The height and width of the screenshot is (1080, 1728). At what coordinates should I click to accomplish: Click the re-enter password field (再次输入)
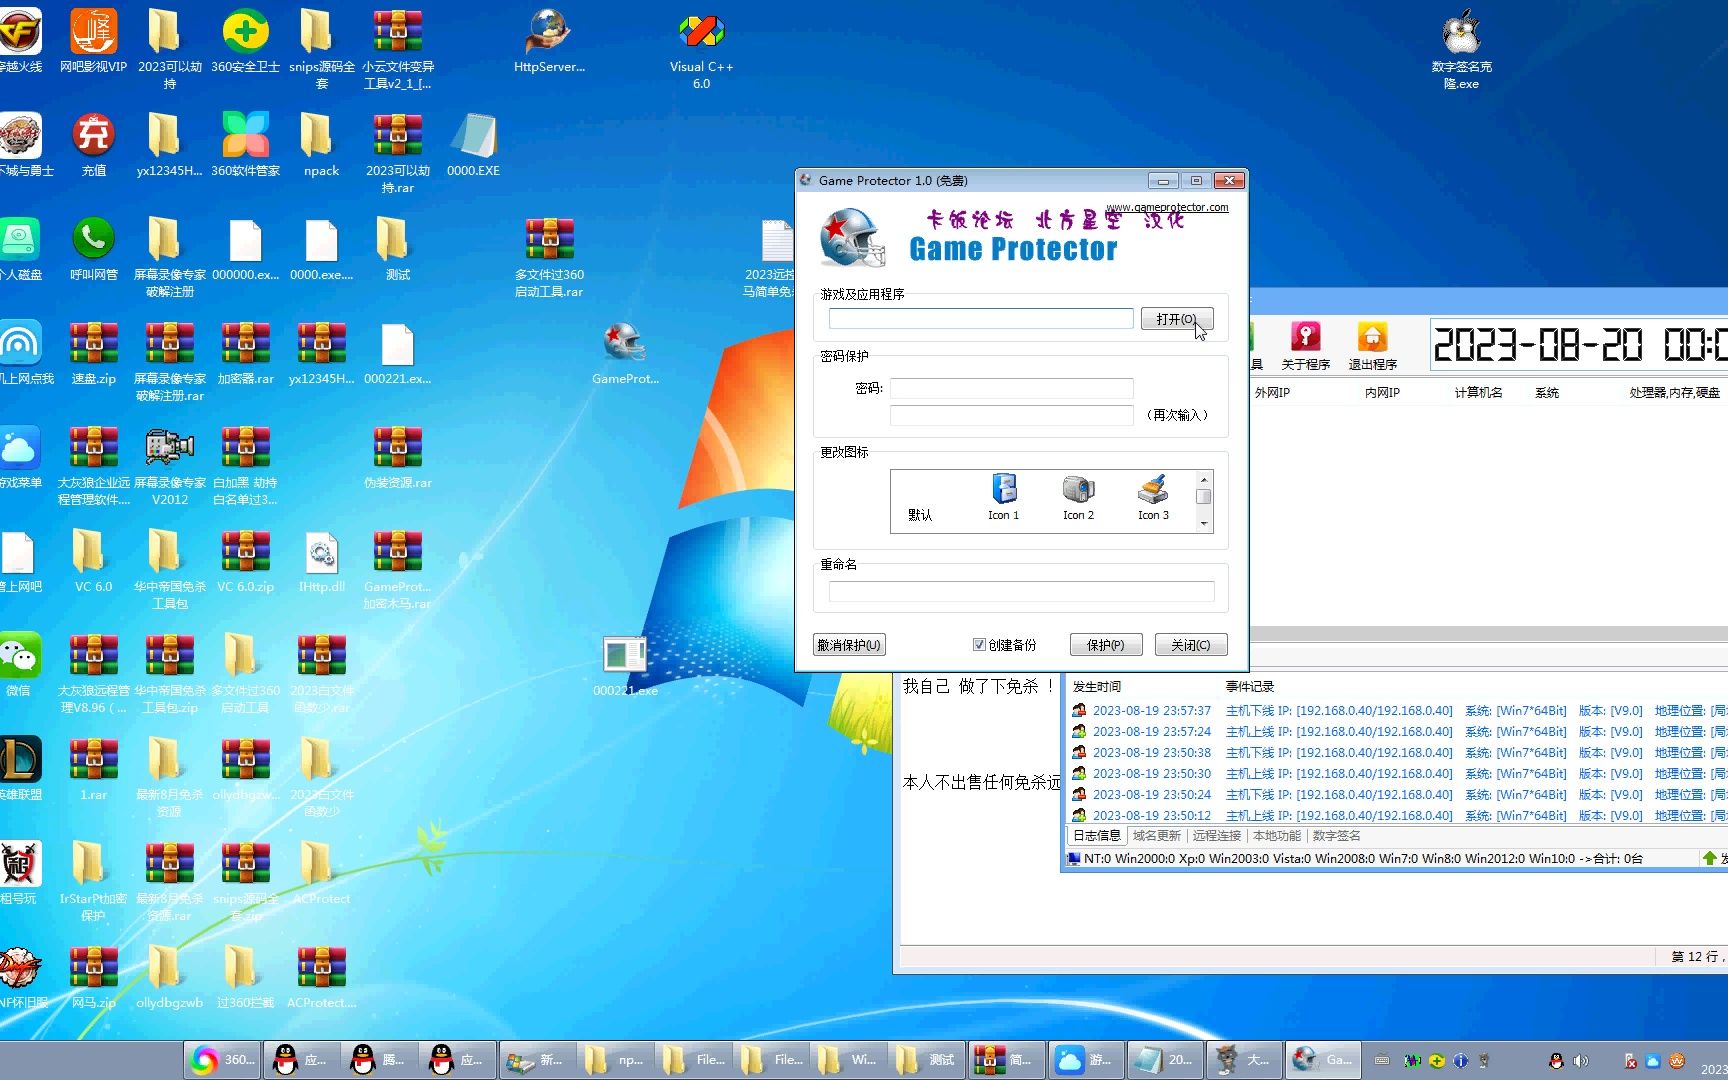point(1011,415)
